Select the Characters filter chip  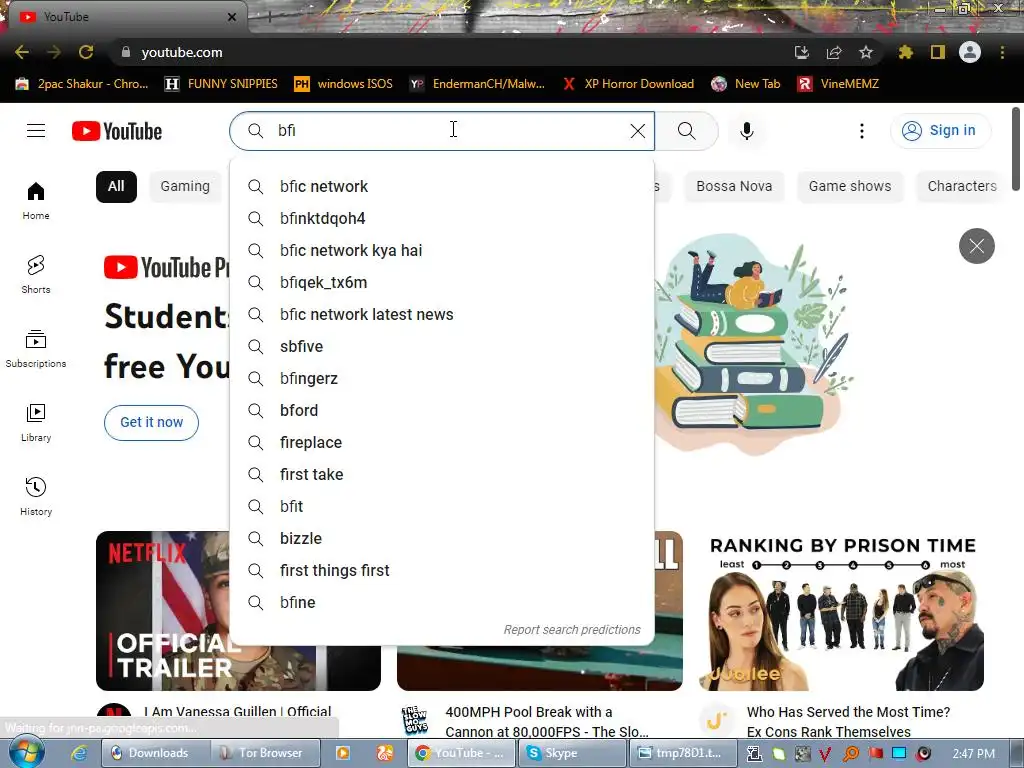(962, 186)
